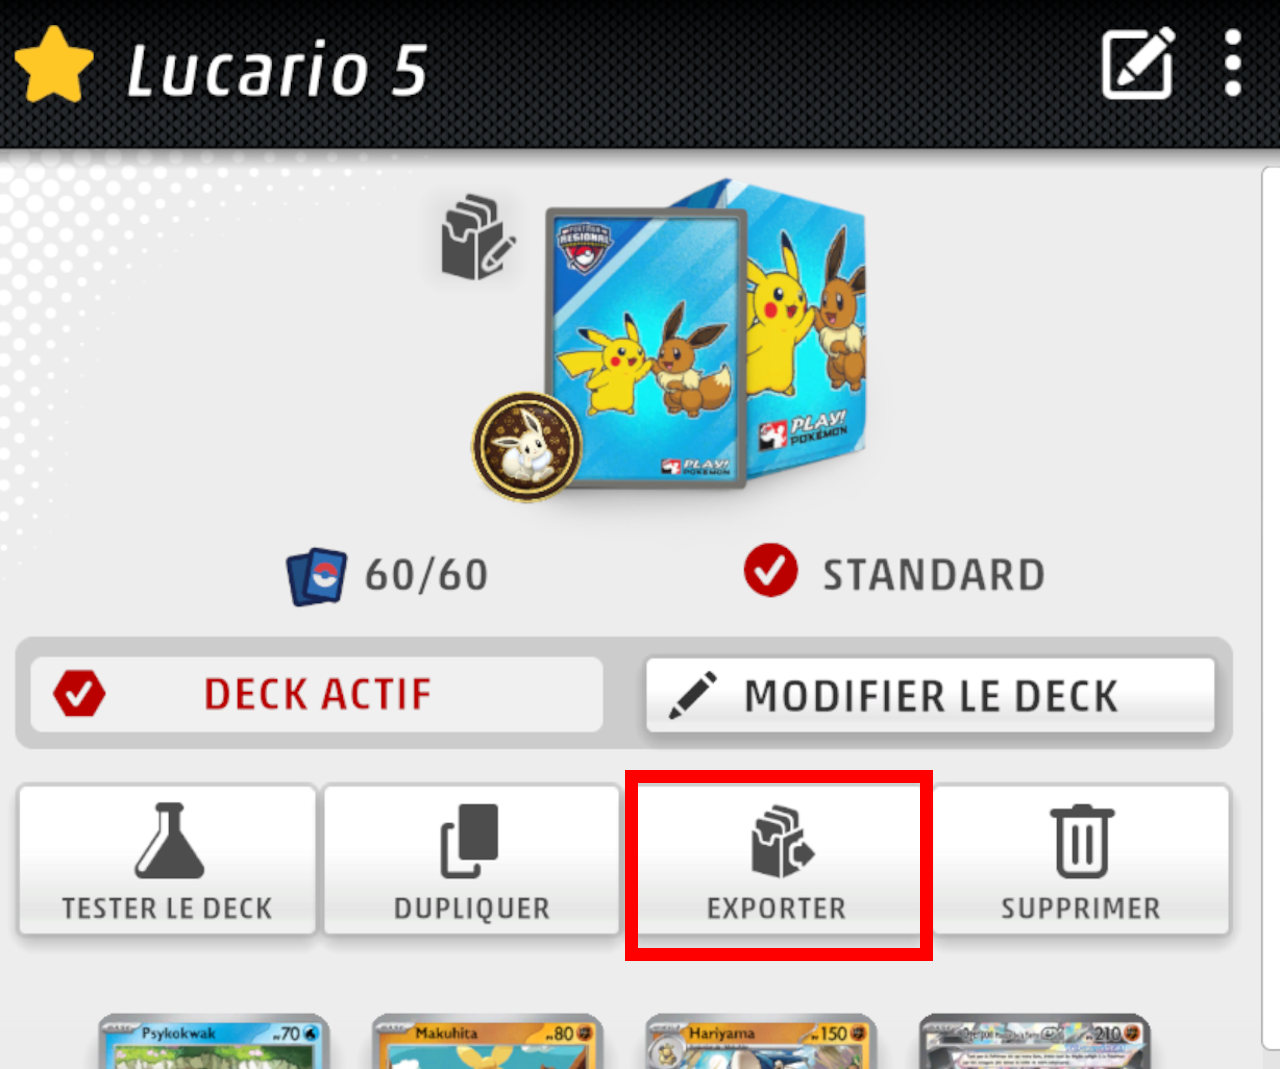Click the pencil icon on Modifier le deck
Image resolution: width=1280 pixels, height=1069 pixels.
692,695
